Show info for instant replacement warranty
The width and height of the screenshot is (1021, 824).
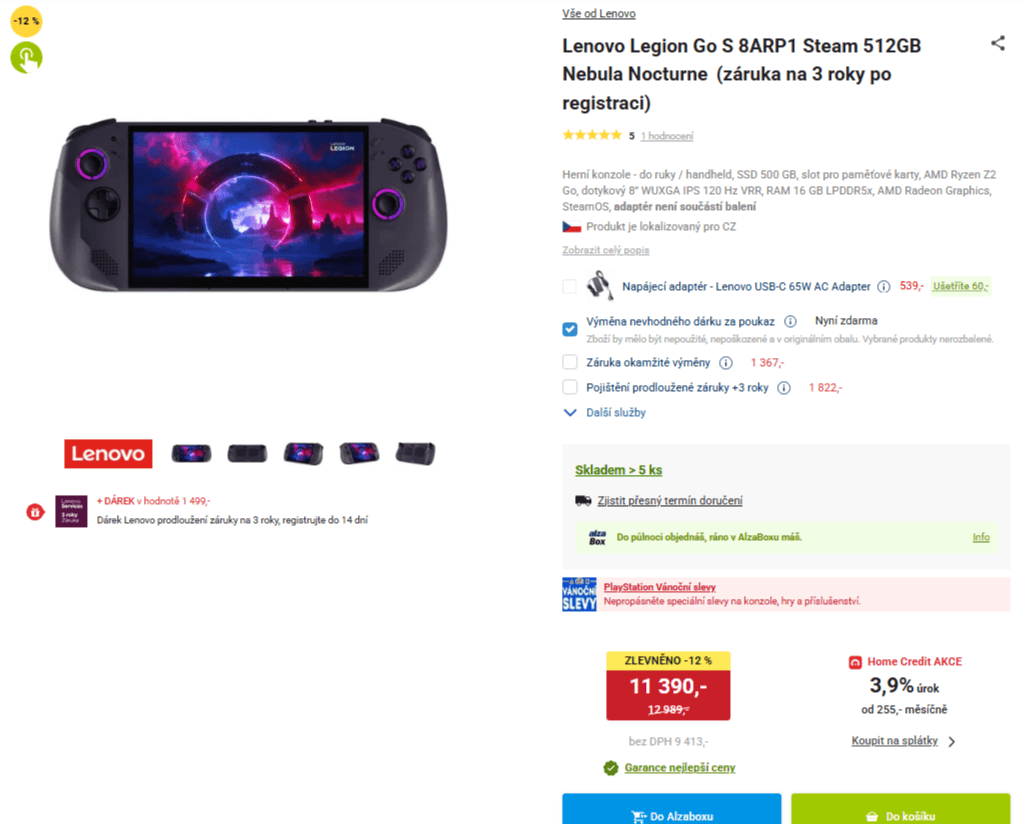(x=726, y=363)
